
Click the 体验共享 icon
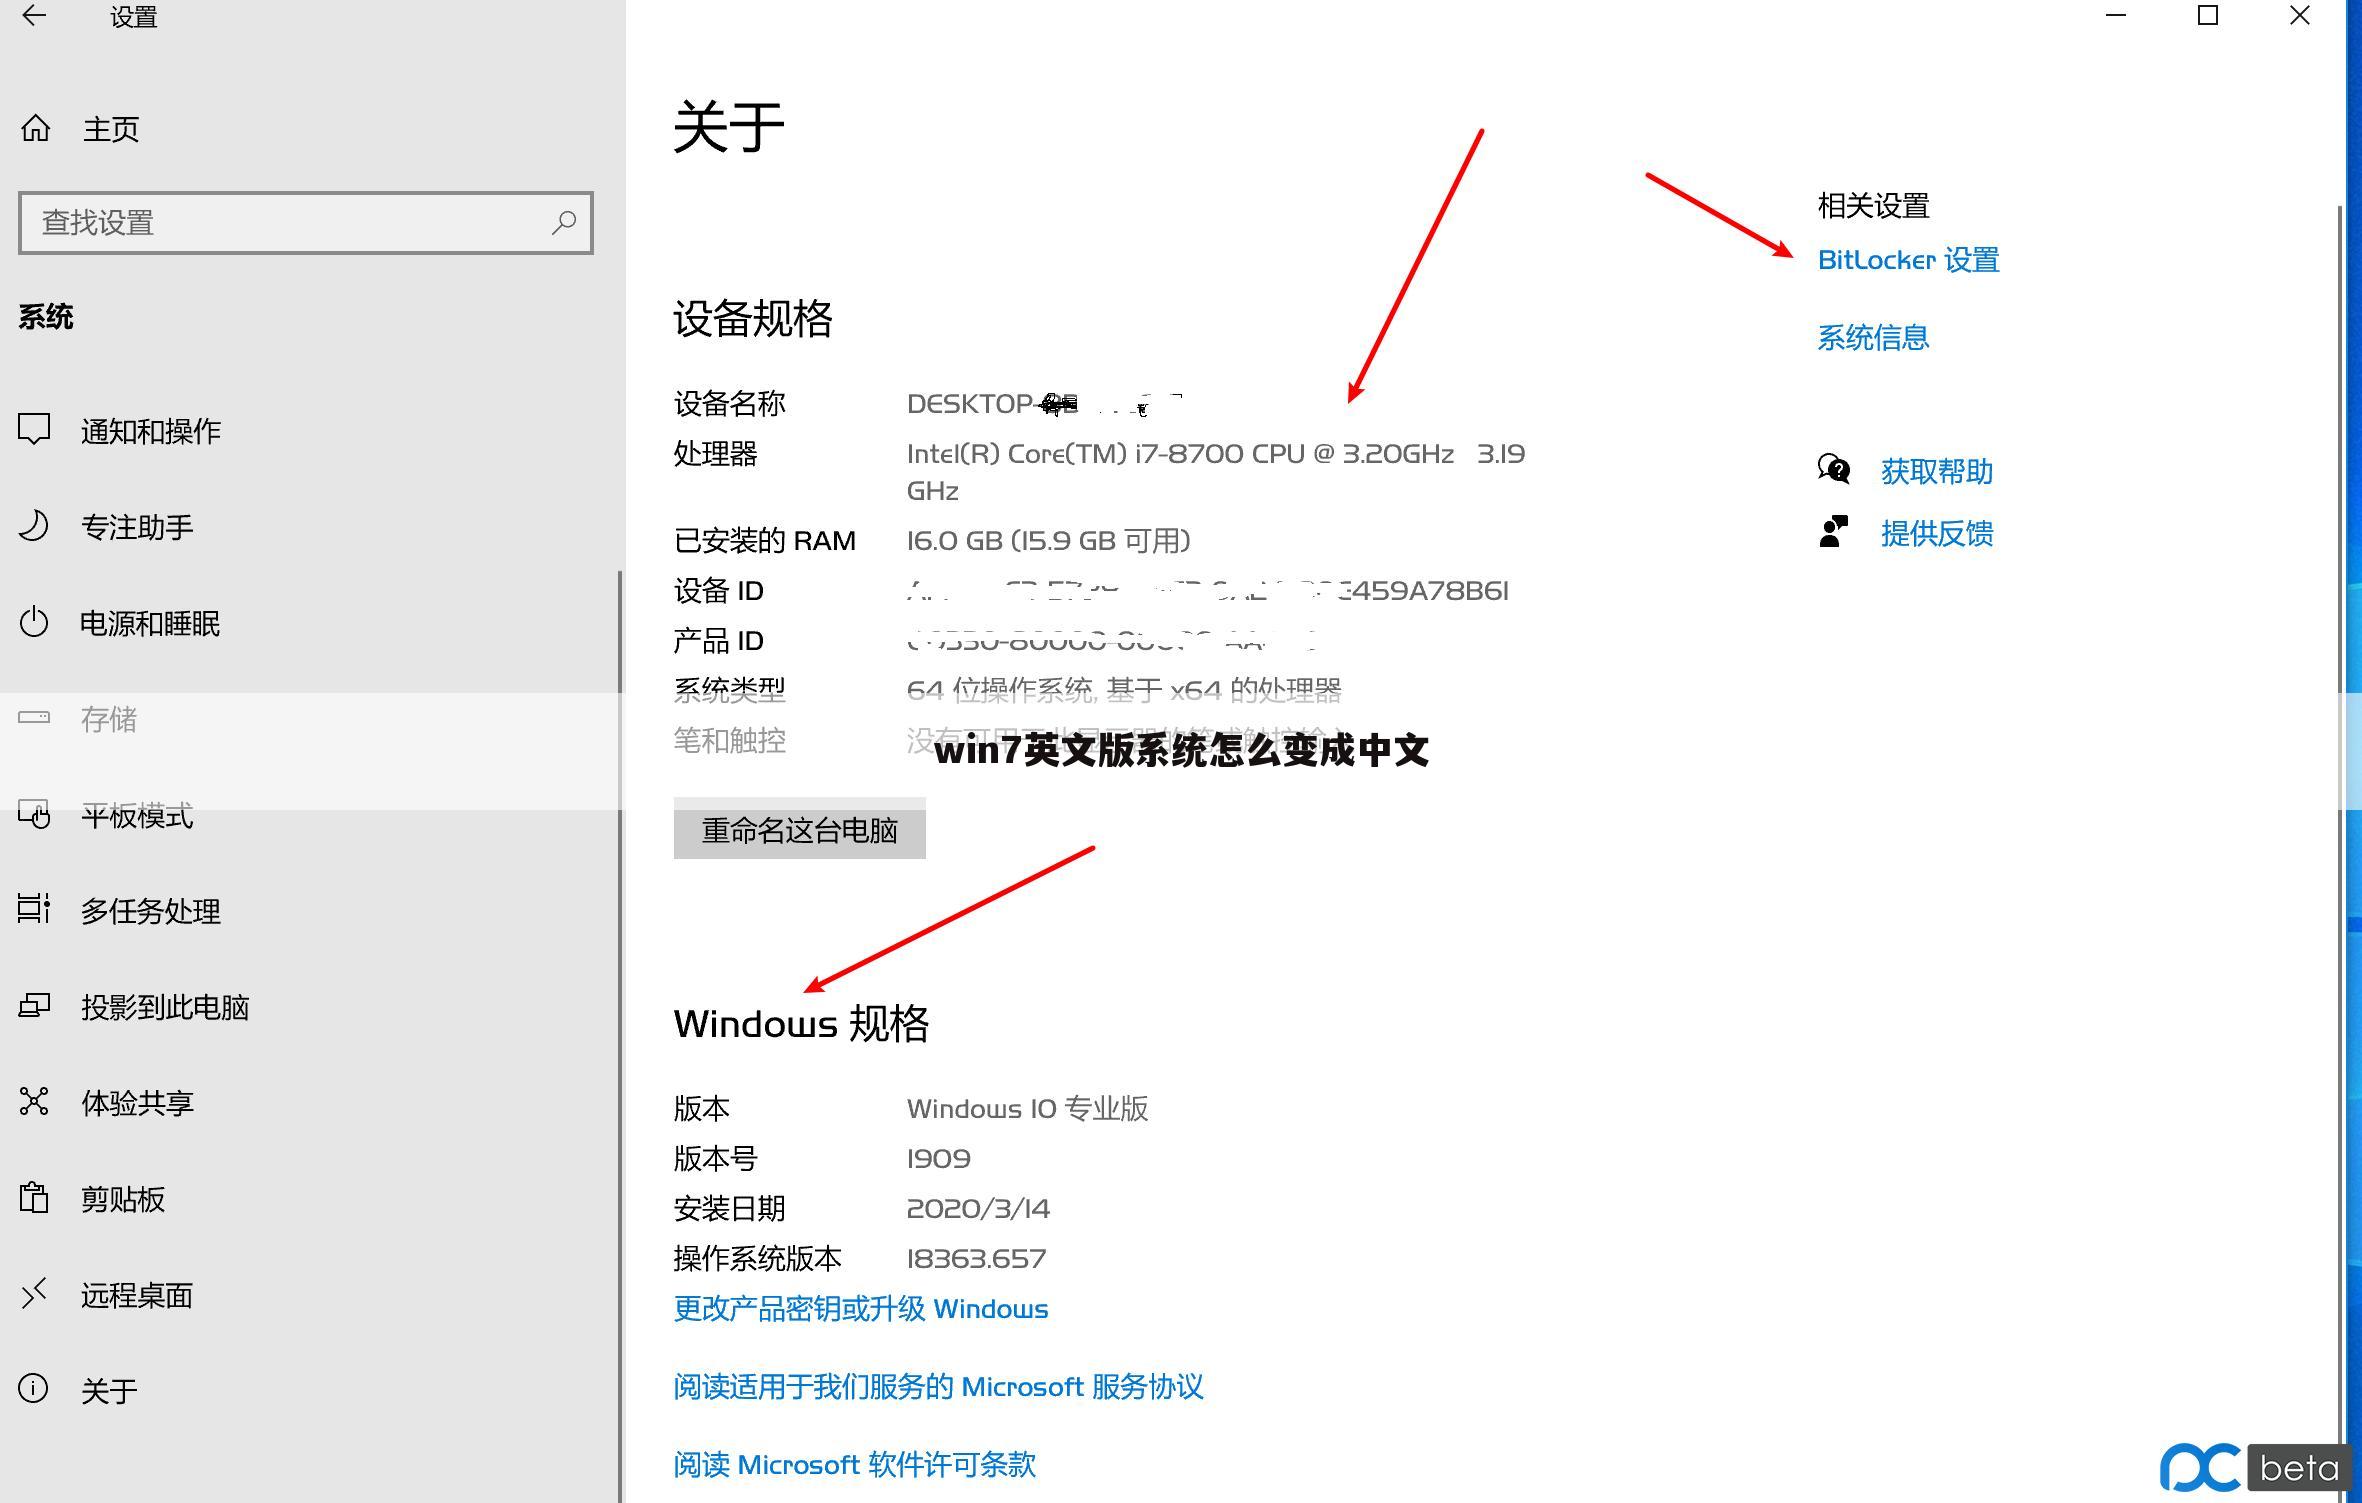point(34,1101)
